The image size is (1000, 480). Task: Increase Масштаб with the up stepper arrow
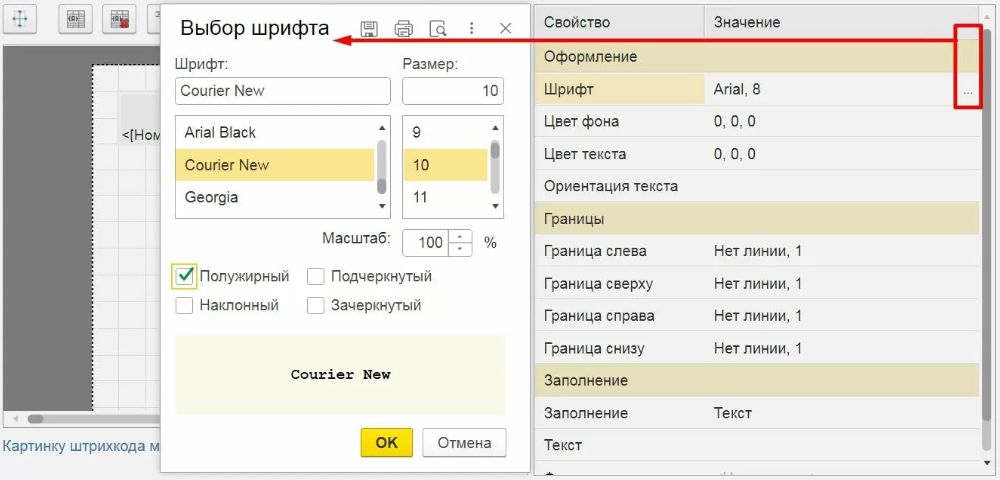coord(460,236)
